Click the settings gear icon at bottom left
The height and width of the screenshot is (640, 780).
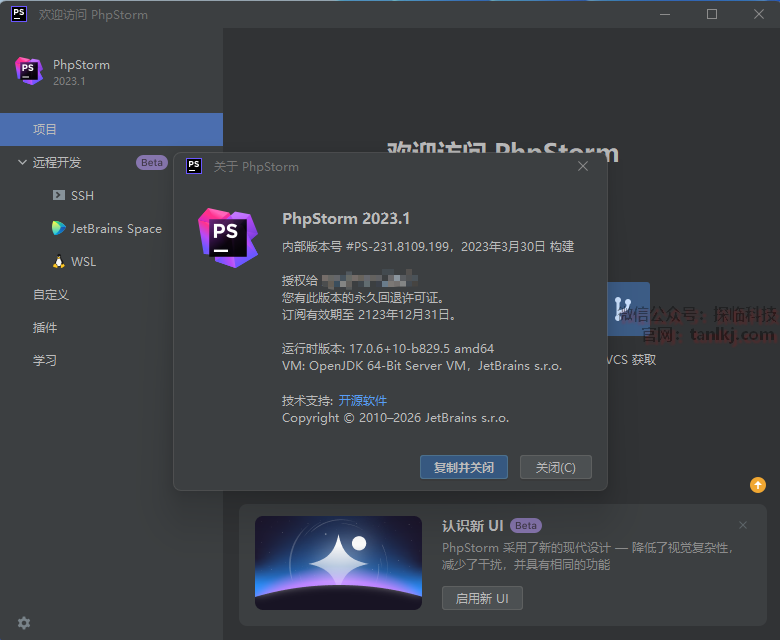24,622
